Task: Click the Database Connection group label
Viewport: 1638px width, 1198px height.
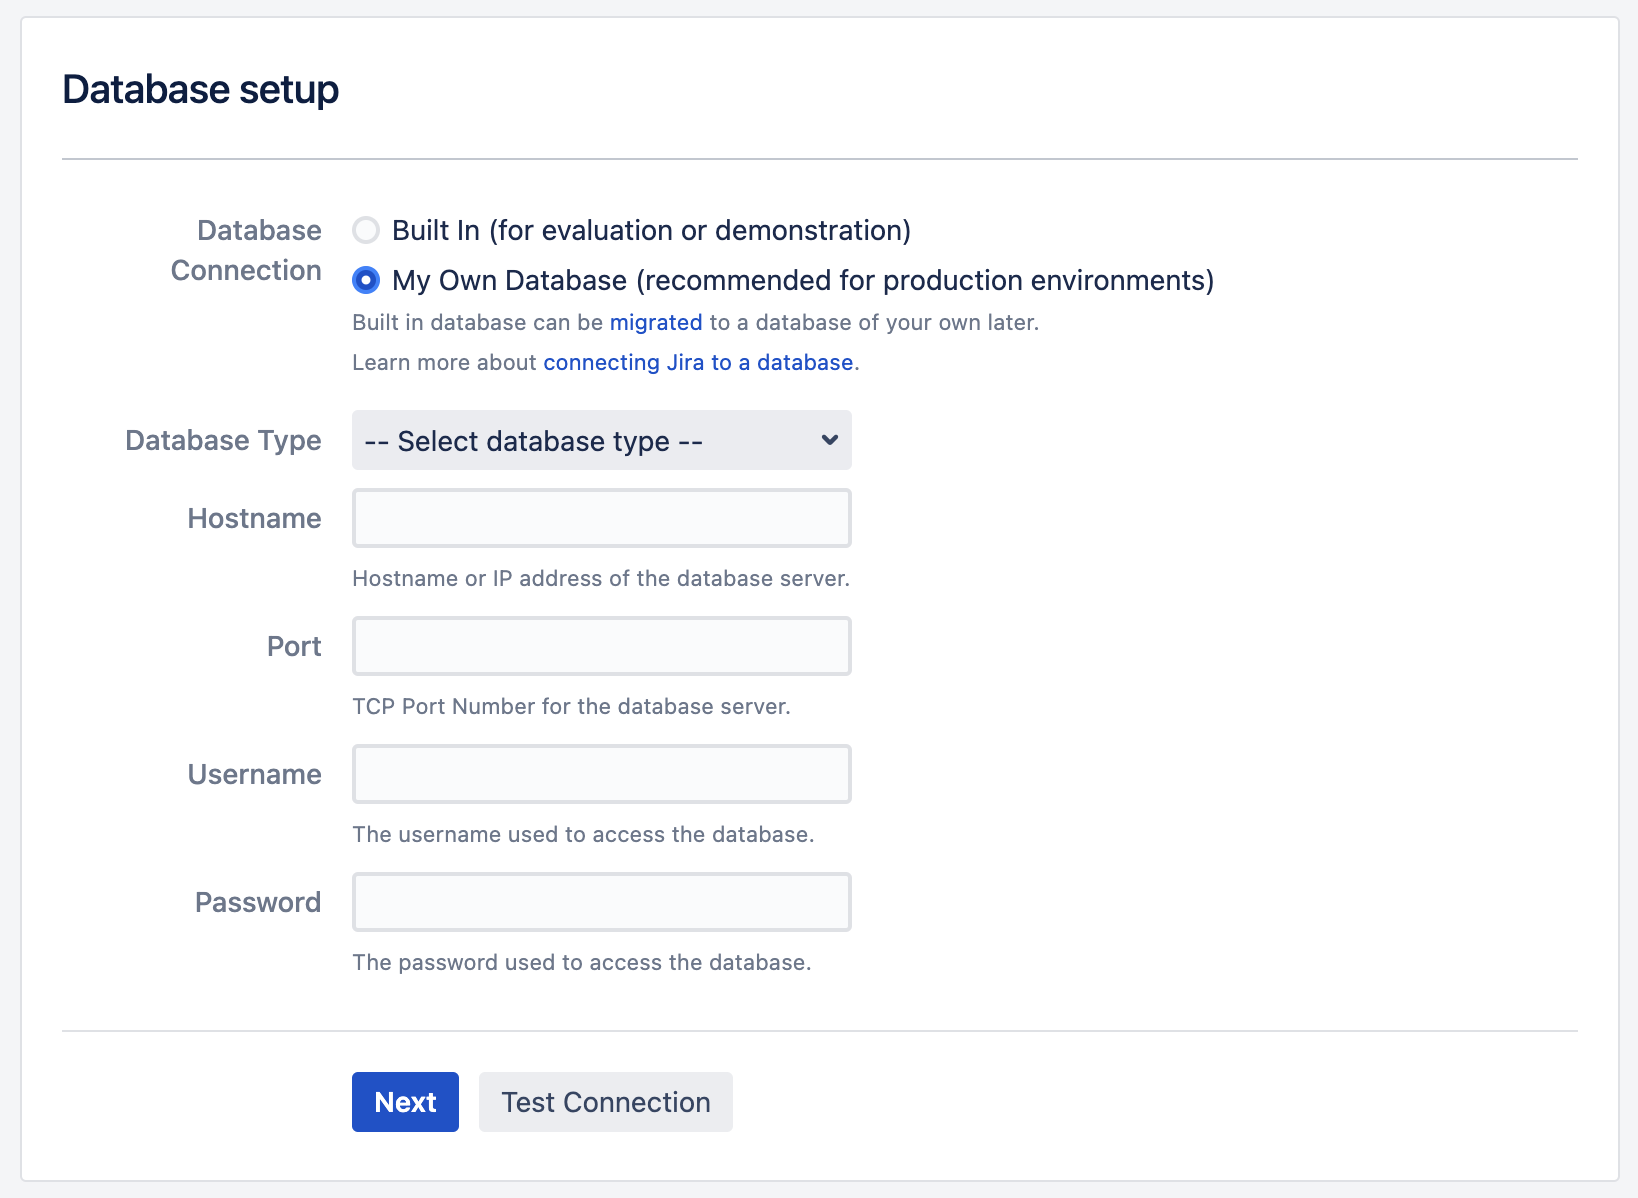Action: 247,251
